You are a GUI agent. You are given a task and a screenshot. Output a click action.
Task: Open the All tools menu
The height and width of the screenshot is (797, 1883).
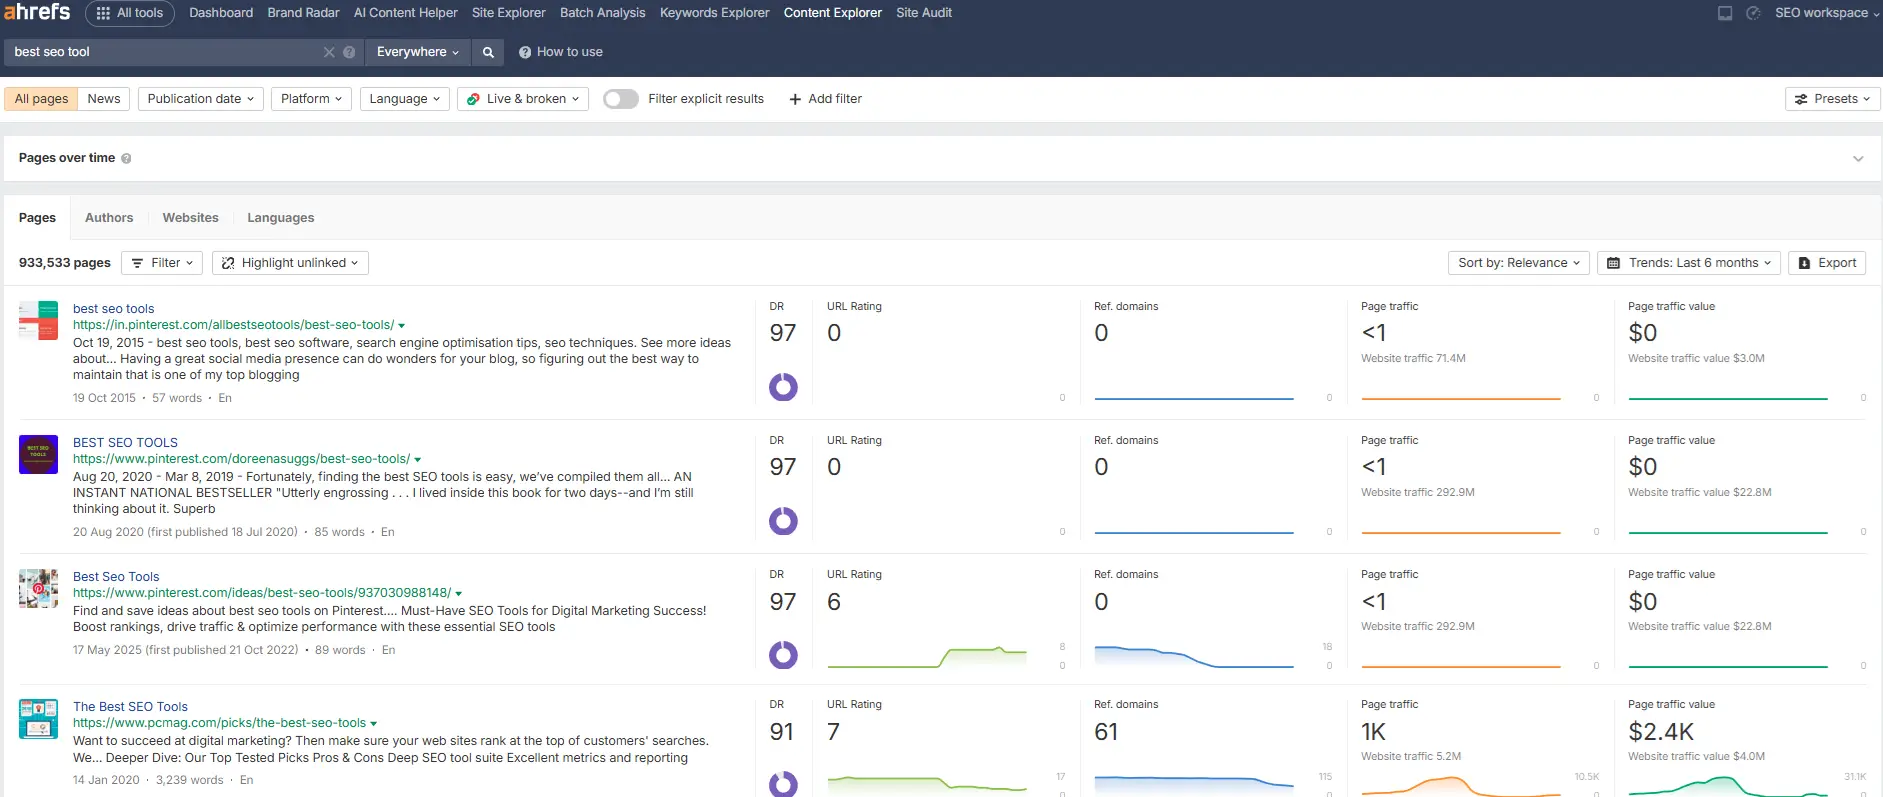click(130, 13)
